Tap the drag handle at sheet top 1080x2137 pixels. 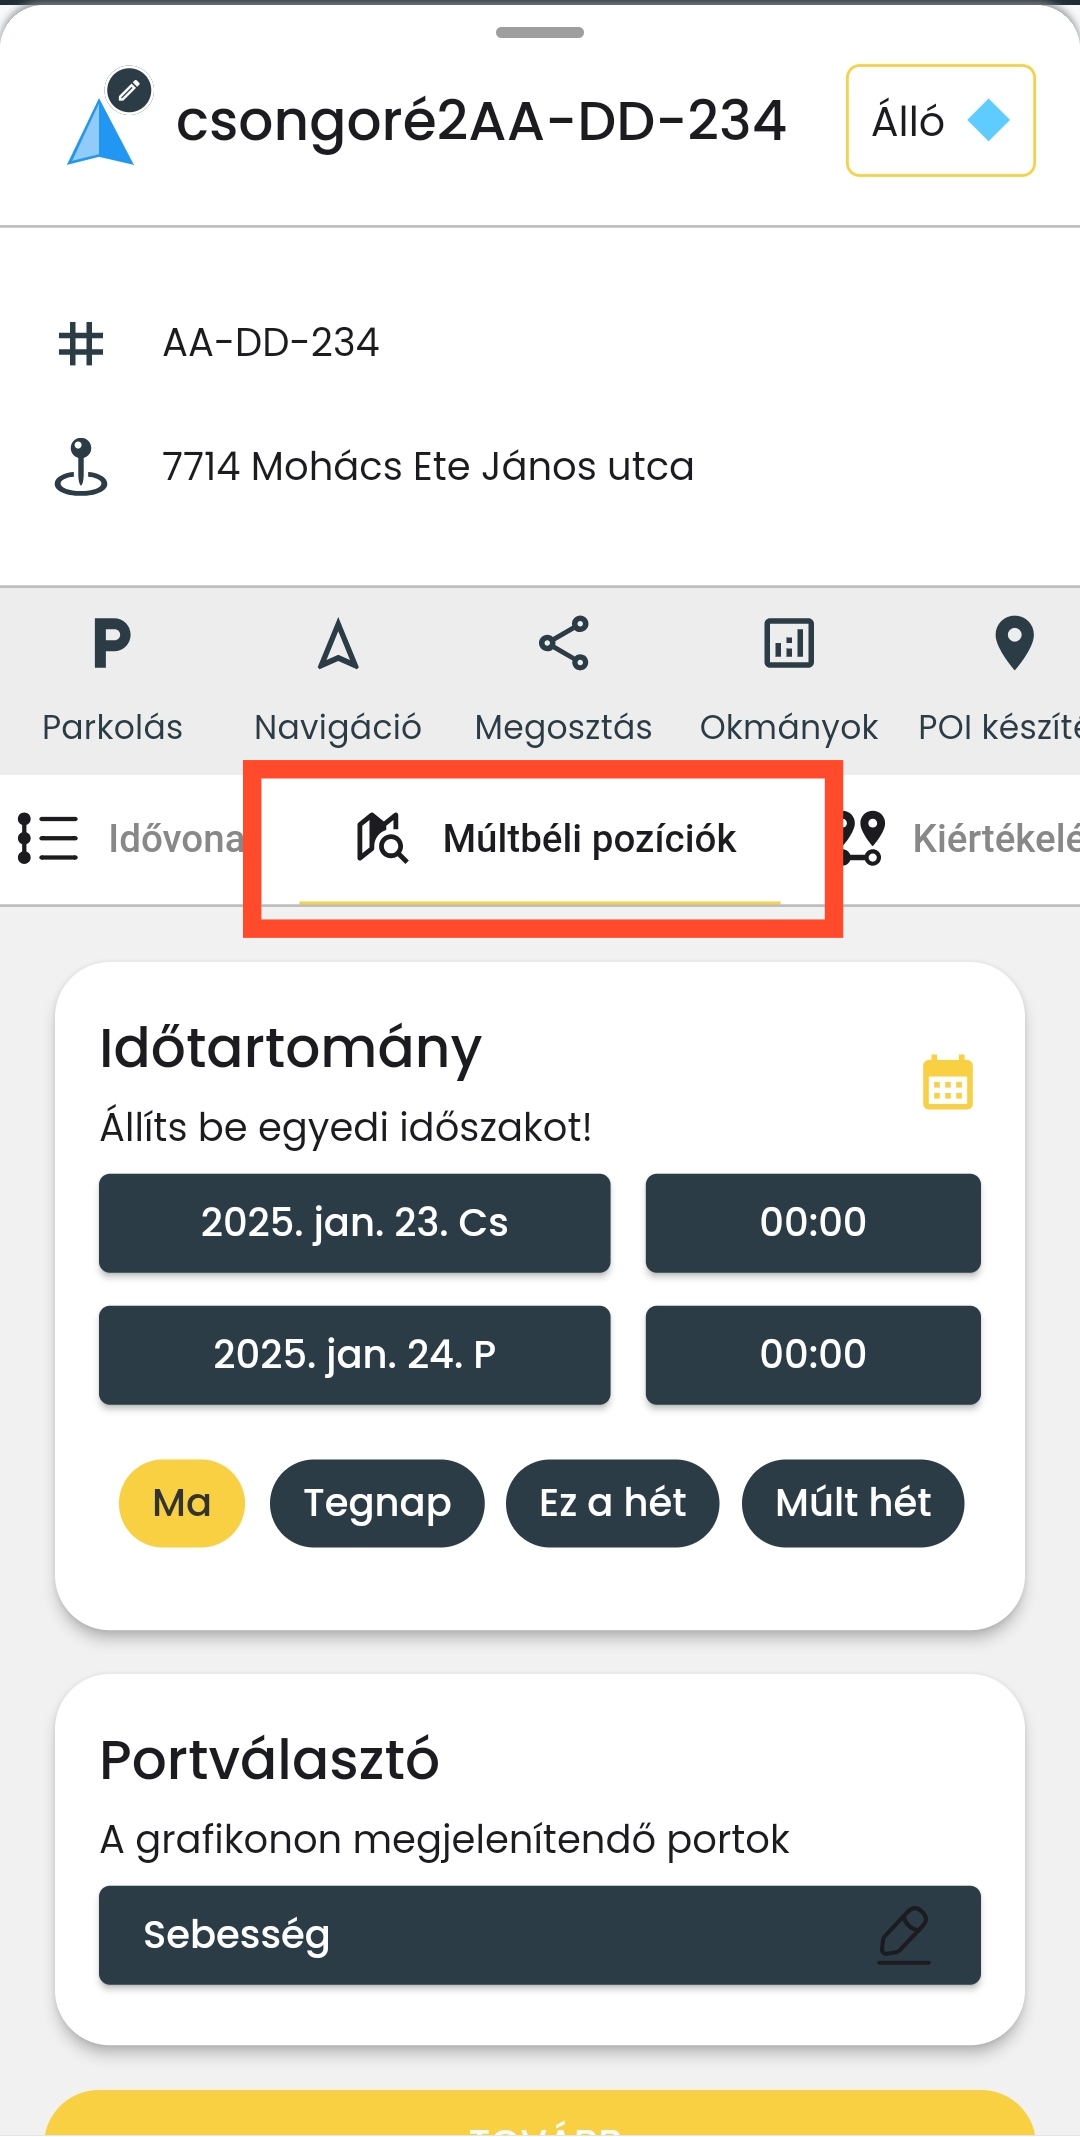coord(540,33)
